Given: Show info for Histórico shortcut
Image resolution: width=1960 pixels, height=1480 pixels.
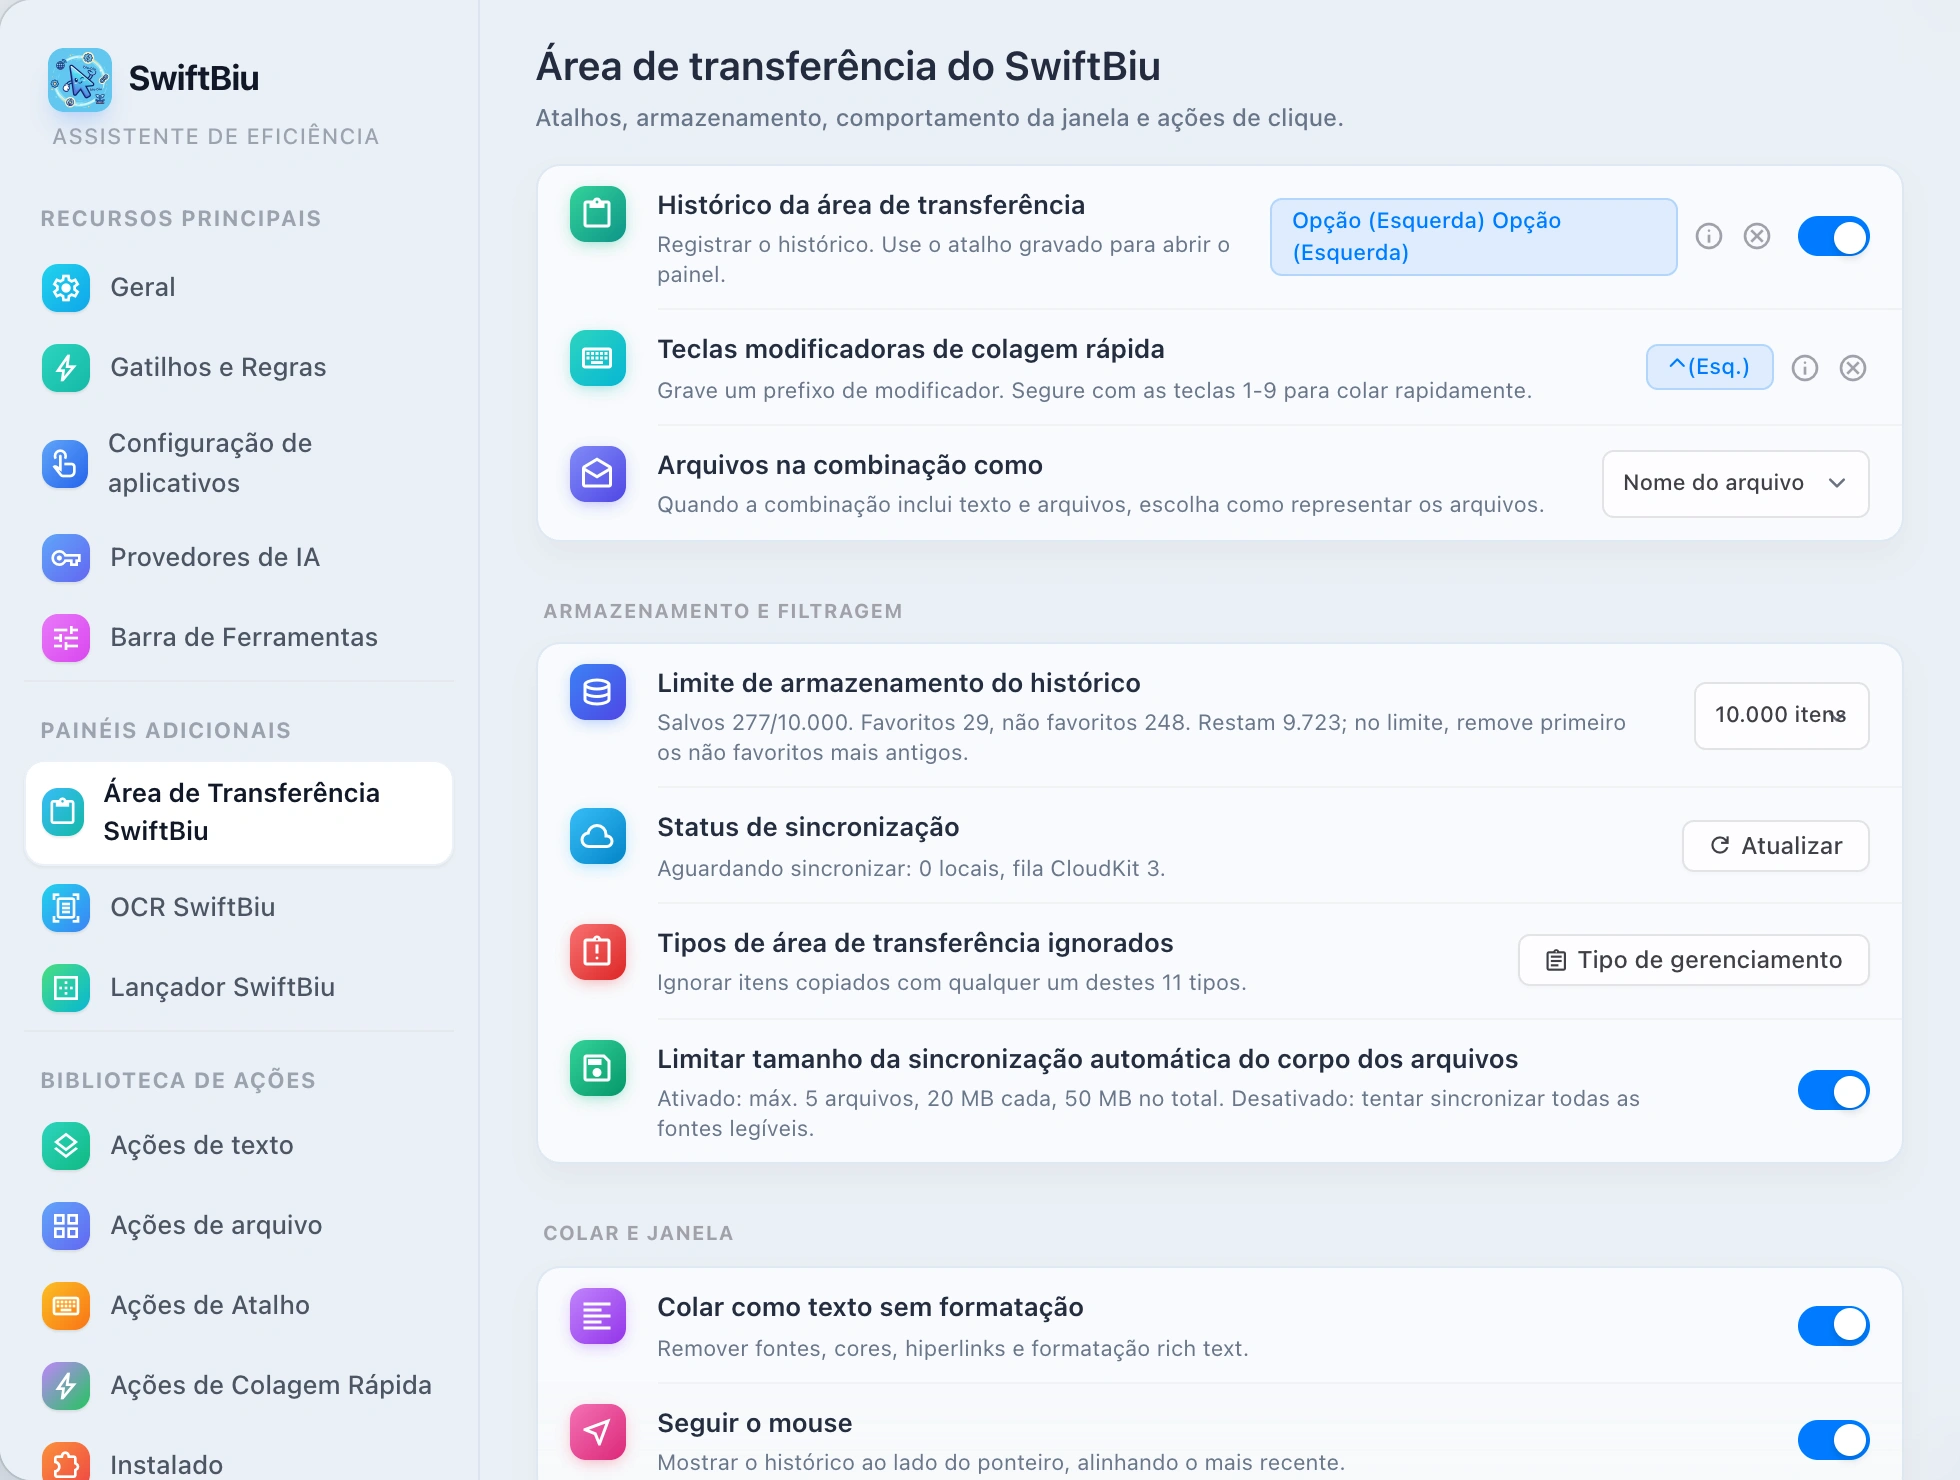Looking at the screenshot, I should click(x=1709, y=237).
